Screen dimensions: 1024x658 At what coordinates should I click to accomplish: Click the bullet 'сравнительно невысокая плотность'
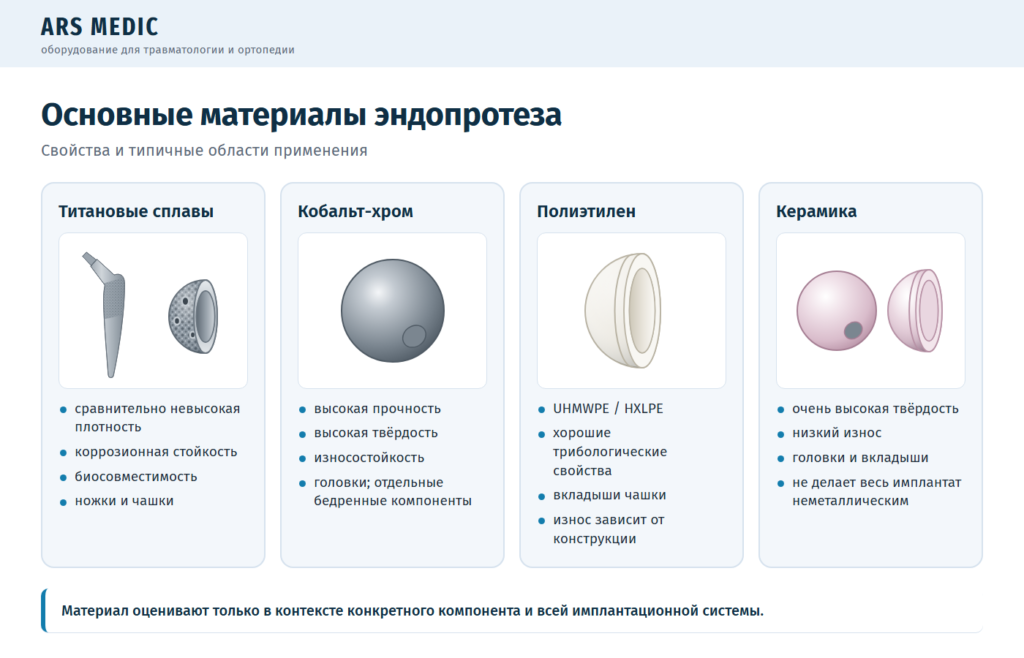tap(157, 418)
